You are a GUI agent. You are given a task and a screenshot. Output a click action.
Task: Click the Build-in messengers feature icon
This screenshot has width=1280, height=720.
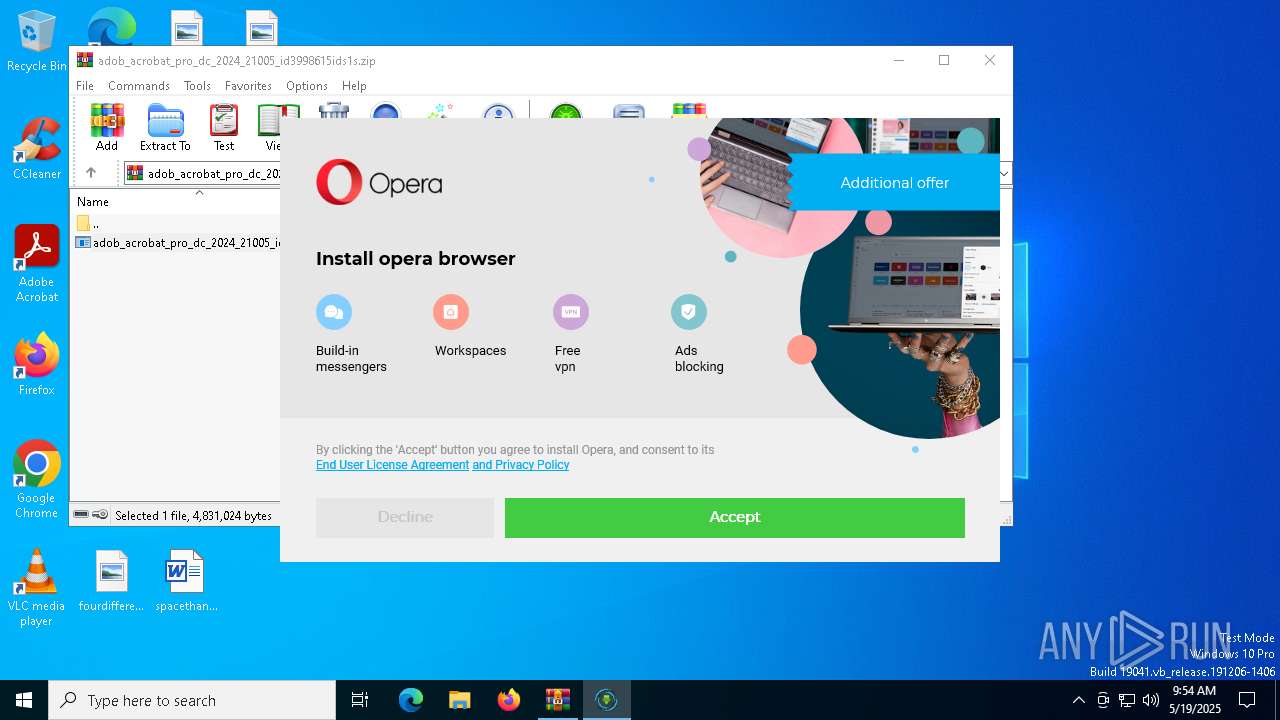pos(334,312)
